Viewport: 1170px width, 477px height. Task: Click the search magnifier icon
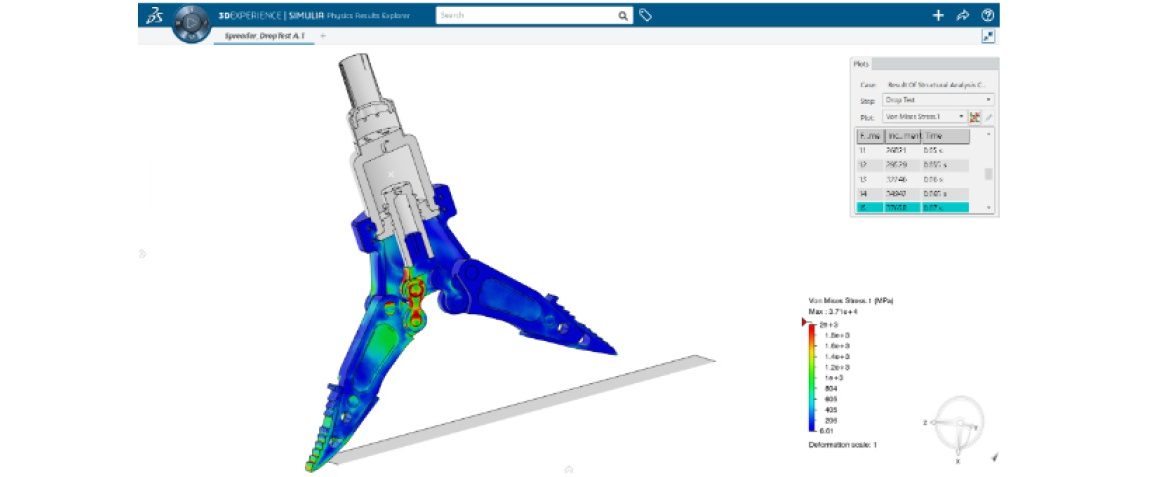point(623,16)
